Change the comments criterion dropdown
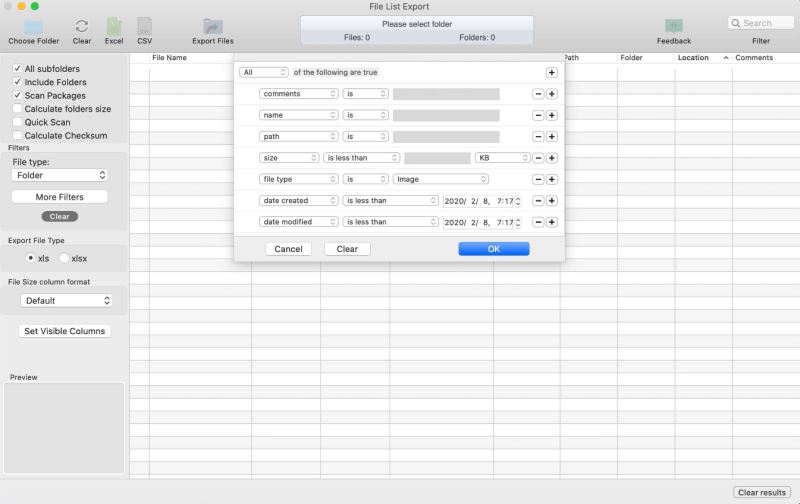Image resolution: width=800 pixels, height=504 pixels. (298, 94)
